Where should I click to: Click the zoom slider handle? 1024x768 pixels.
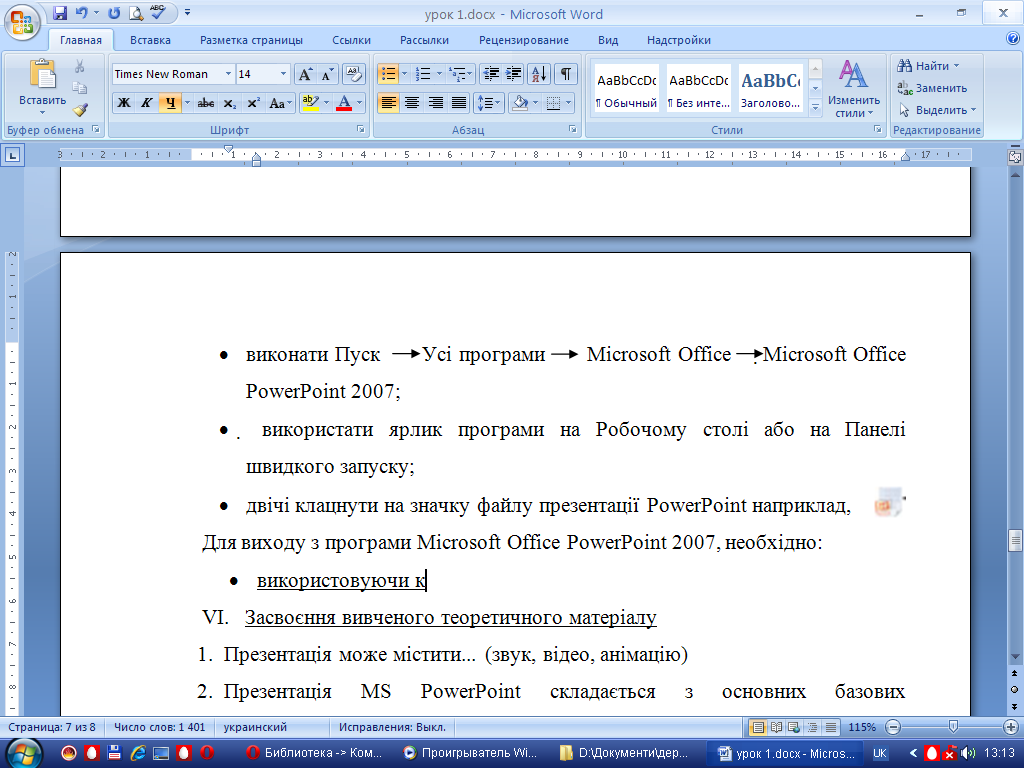click(x=953, y=726)
